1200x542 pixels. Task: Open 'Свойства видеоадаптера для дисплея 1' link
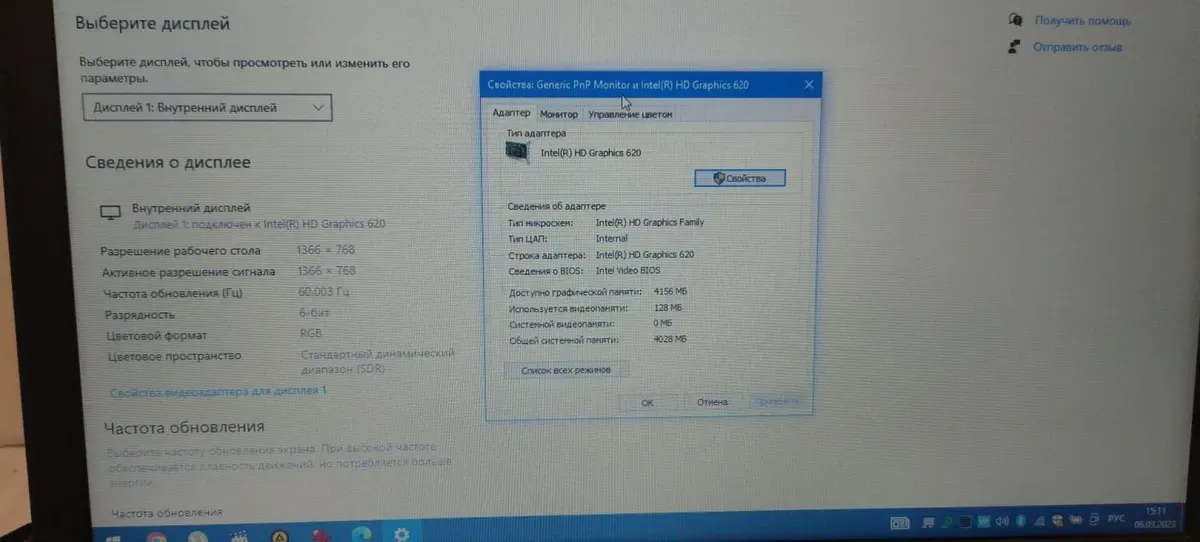tap(218, 391)
